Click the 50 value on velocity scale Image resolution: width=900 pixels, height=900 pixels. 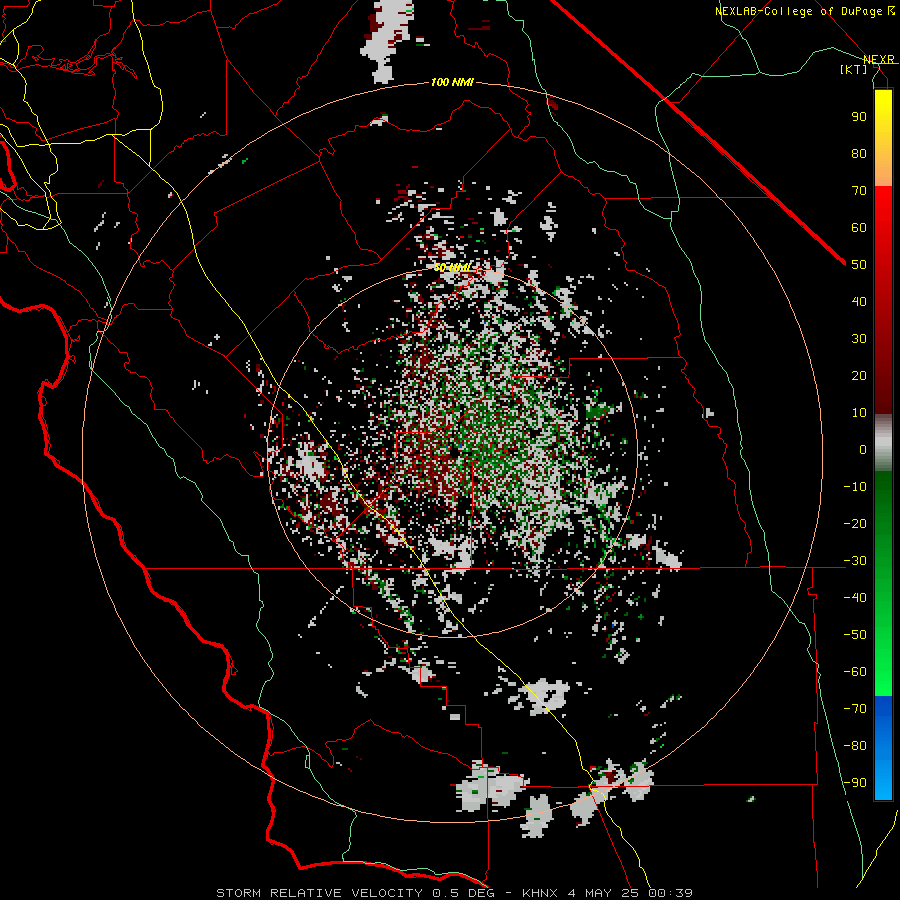coord(859,265)
